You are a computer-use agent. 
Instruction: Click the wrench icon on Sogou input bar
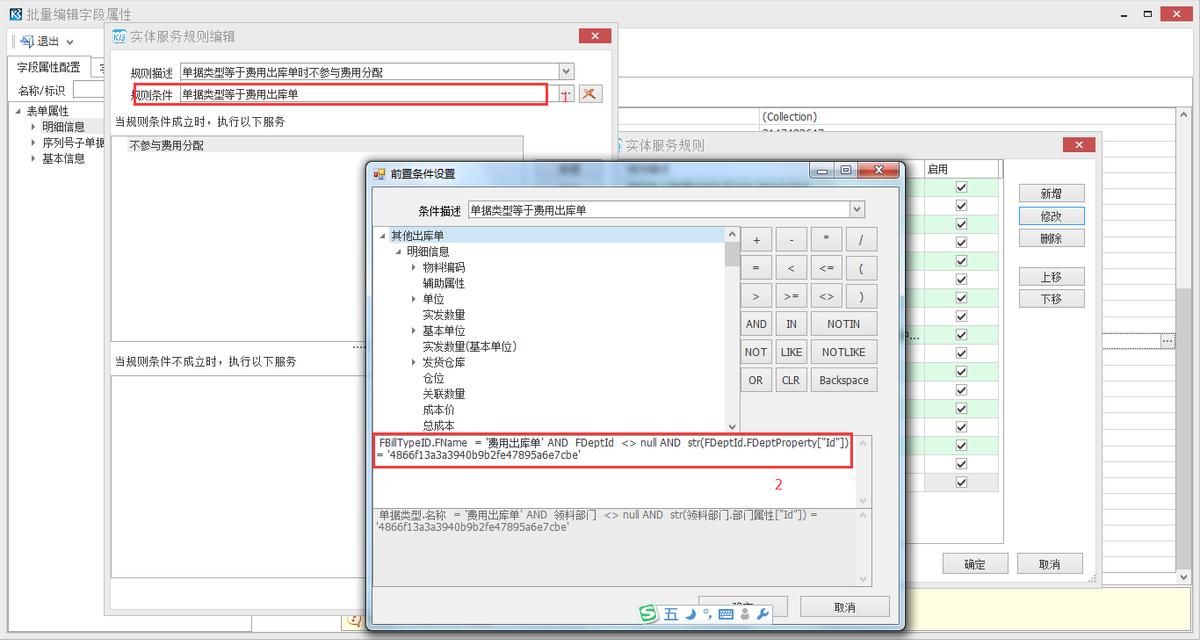pyautogui.click(x=763, y=613)
